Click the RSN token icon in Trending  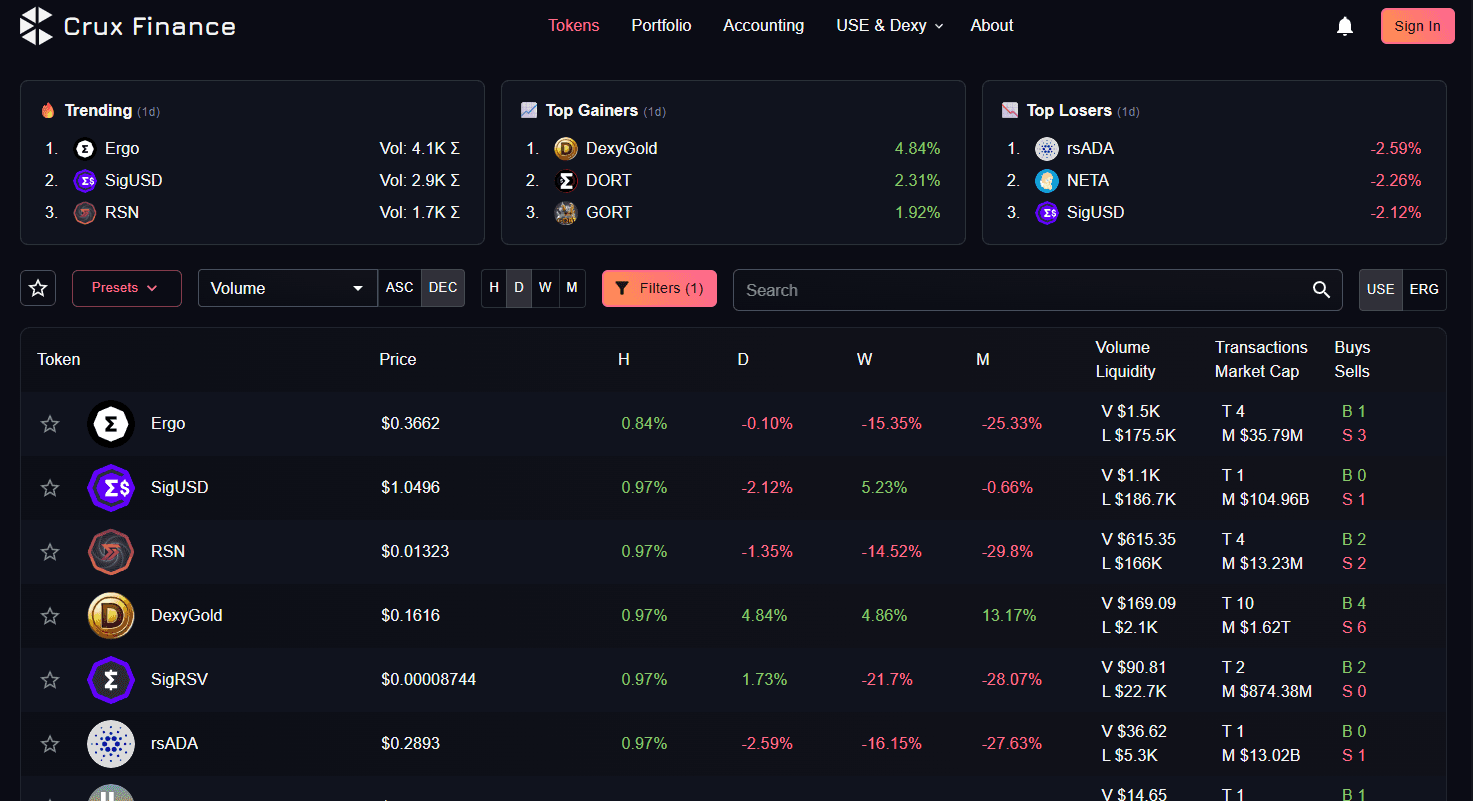(x=84, y=212)
